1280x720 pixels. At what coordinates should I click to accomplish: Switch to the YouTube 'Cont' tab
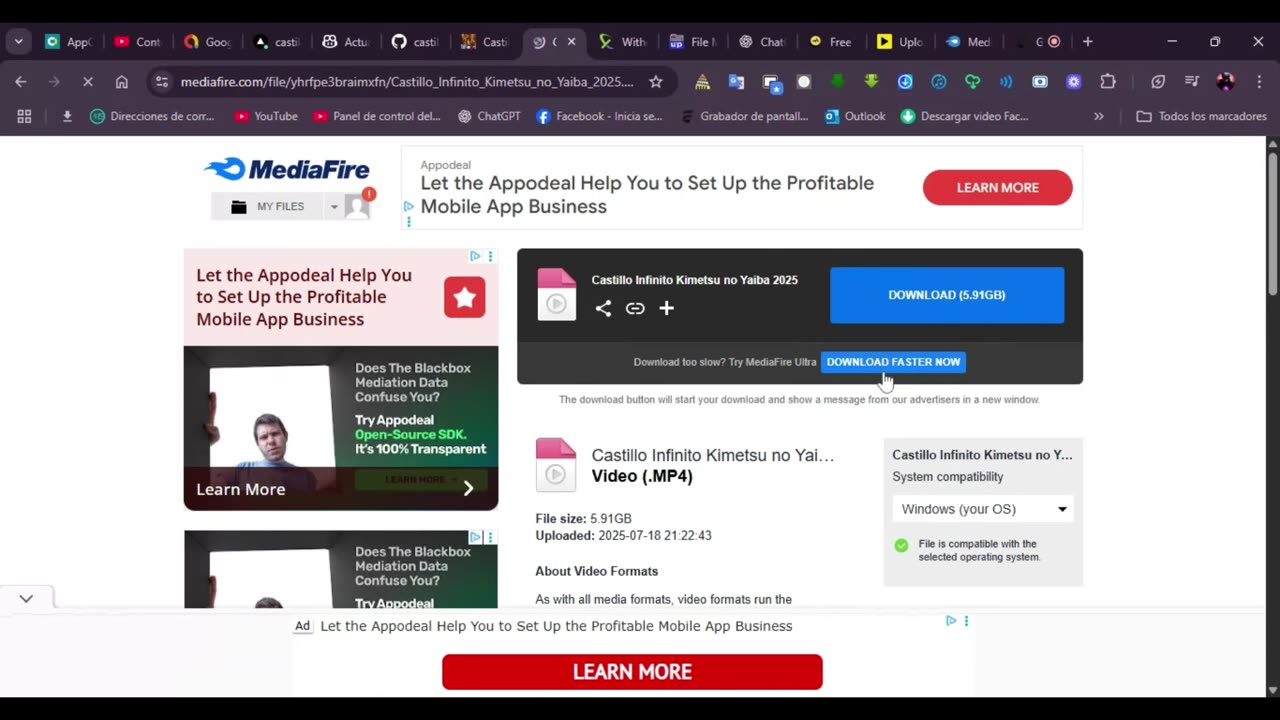point(138,42)
